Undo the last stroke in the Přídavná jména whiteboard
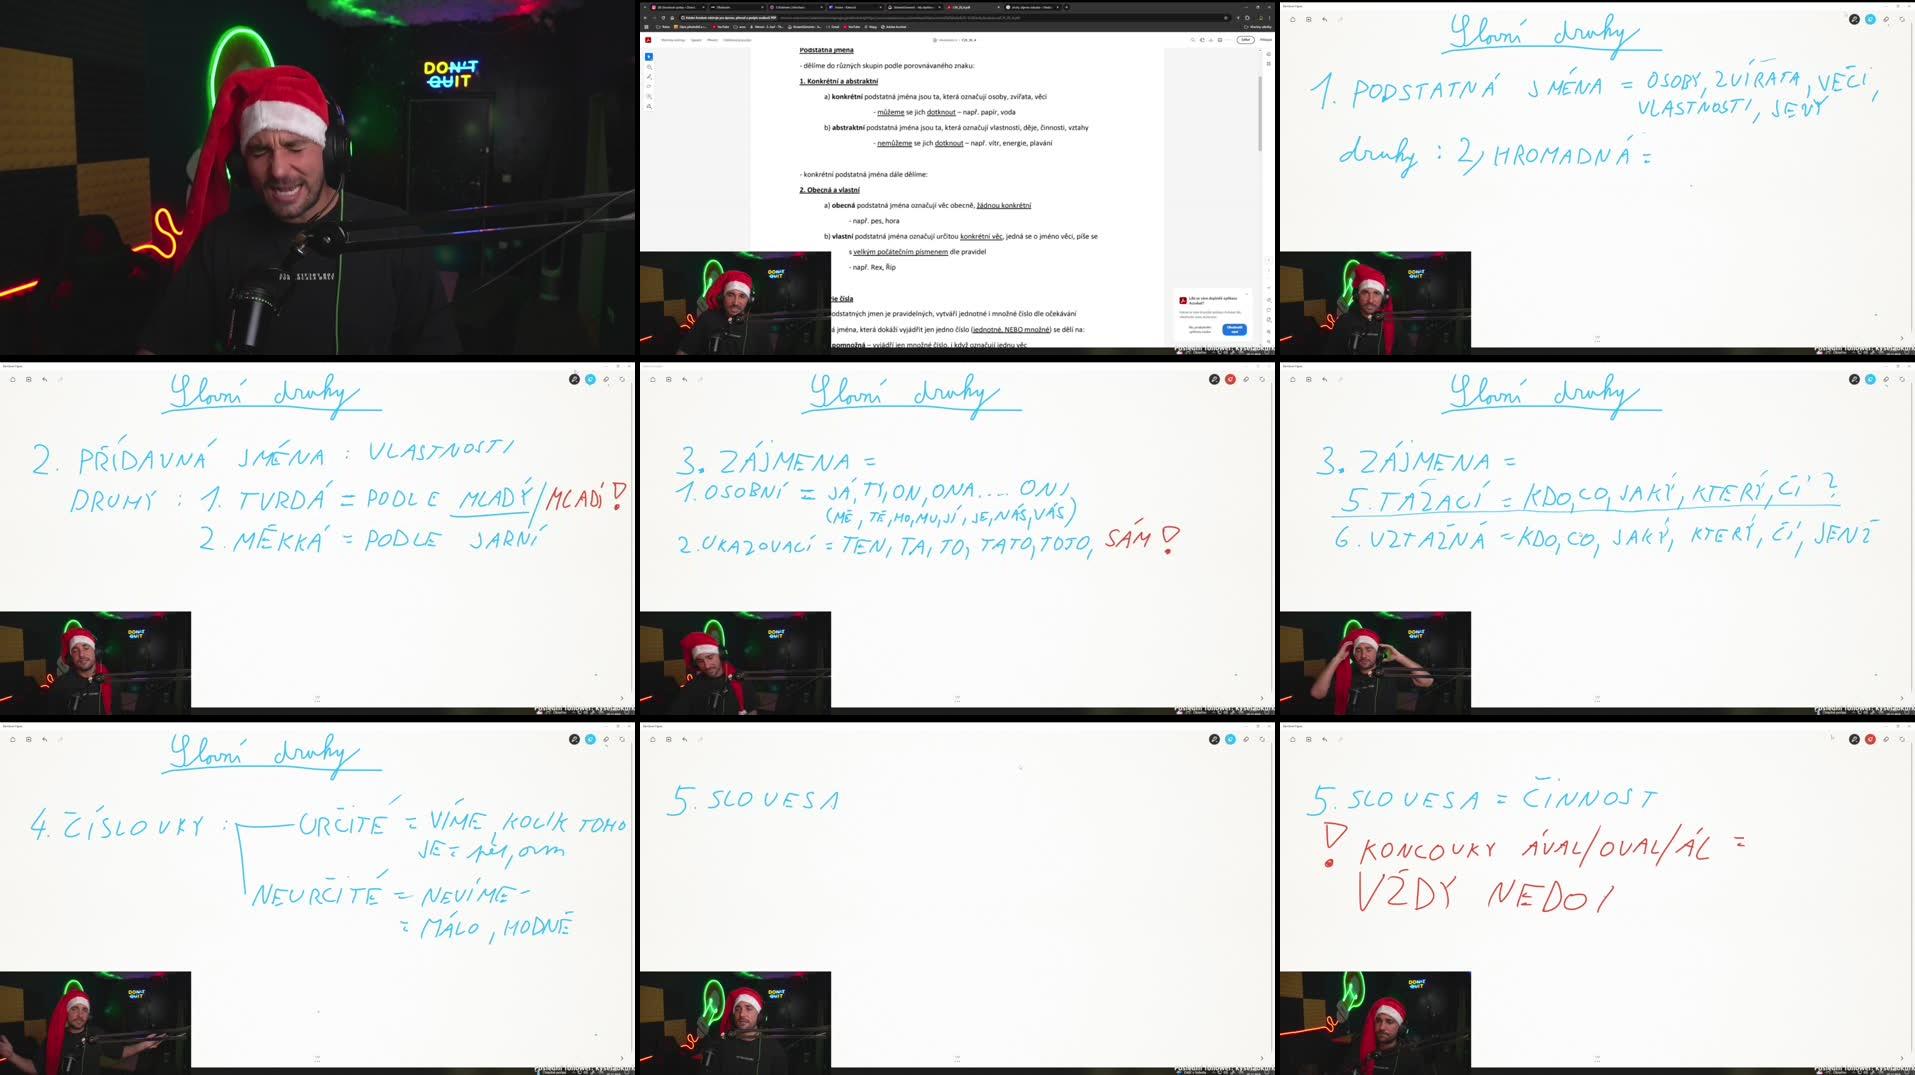This screenshot has width=1915, height=1075. [x=45, y=379]
